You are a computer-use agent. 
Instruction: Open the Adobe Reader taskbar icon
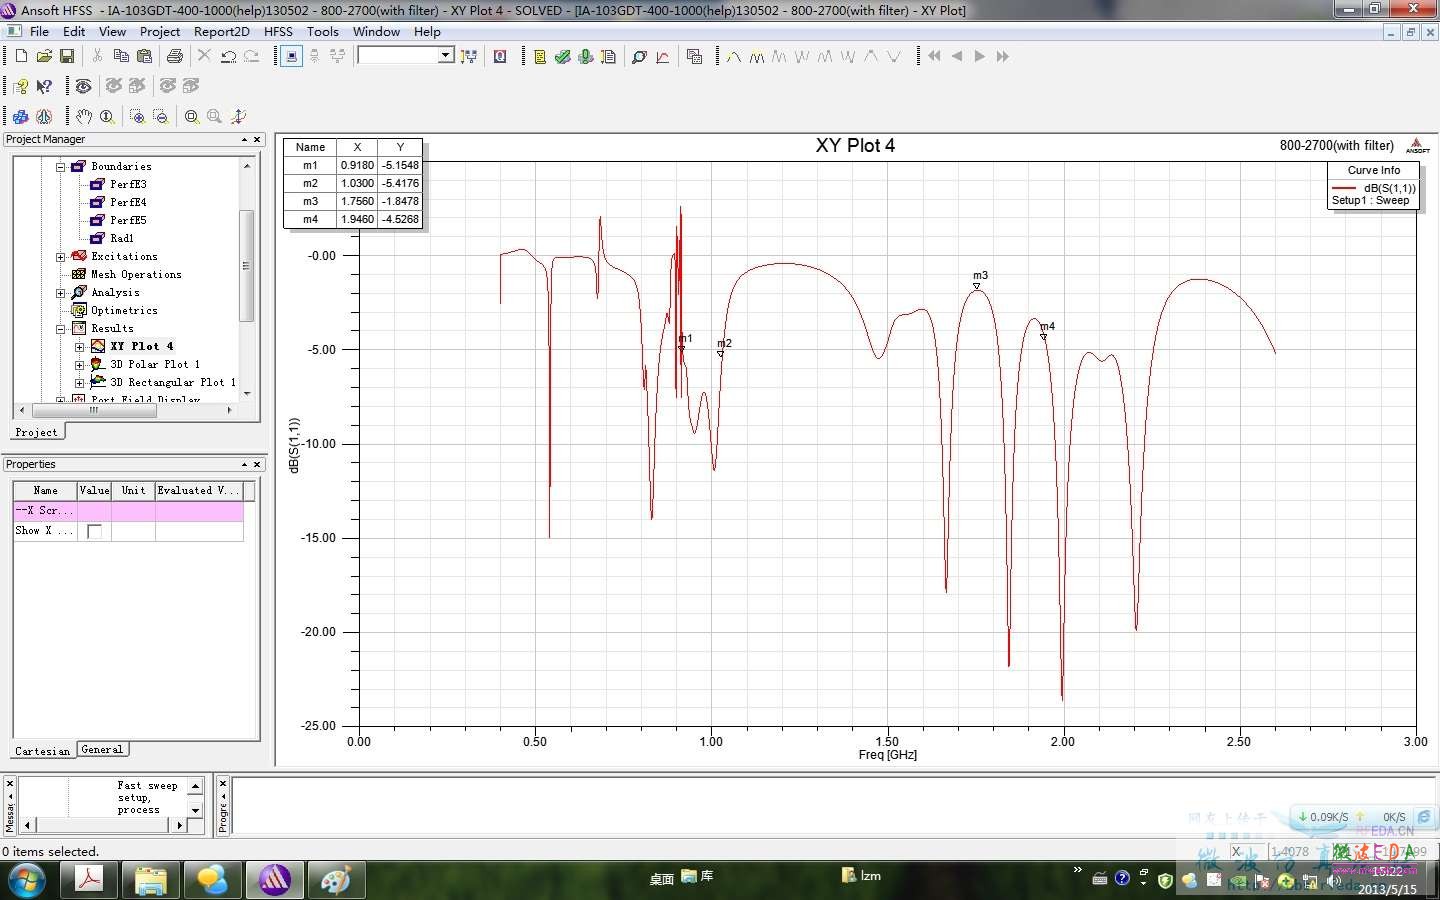click(90, 880)
